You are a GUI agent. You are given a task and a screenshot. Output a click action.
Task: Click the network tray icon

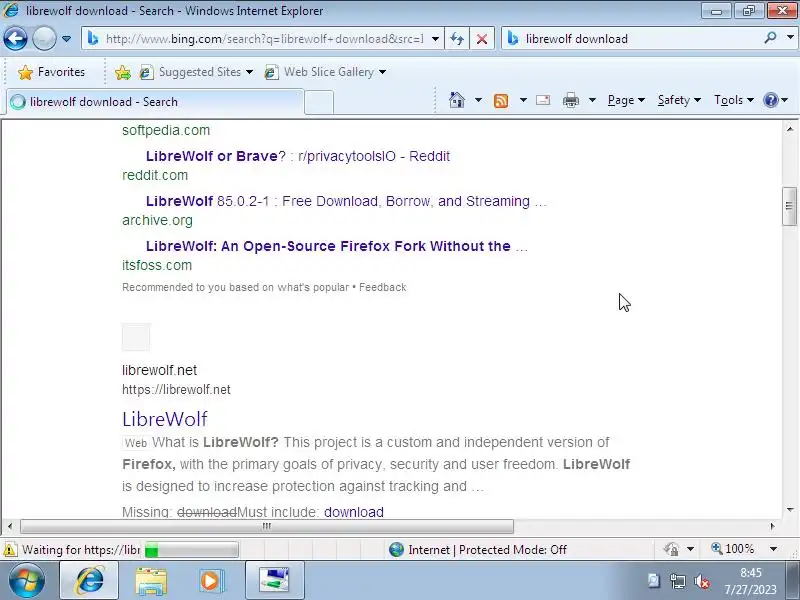678,581
